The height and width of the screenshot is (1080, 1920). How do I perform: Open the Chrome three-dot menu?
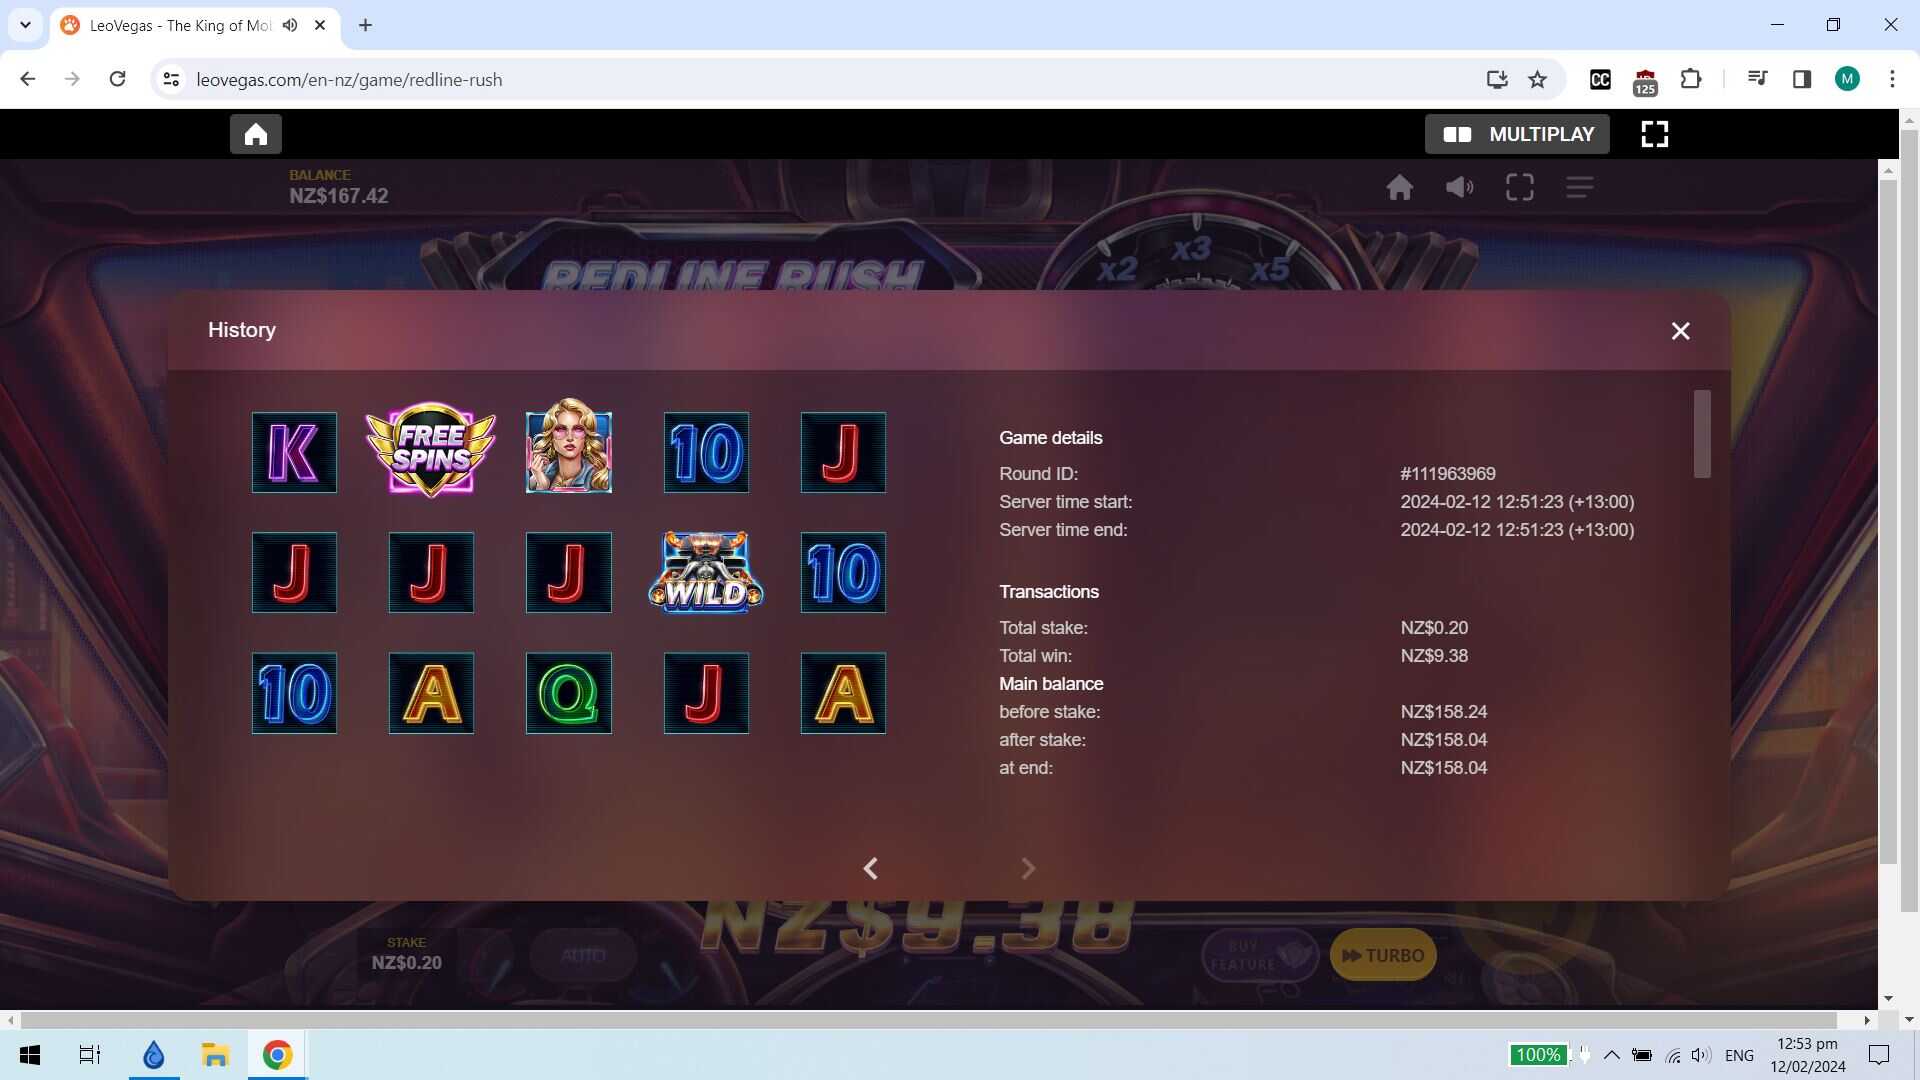pyautogui.click(x=1891, y=80)
